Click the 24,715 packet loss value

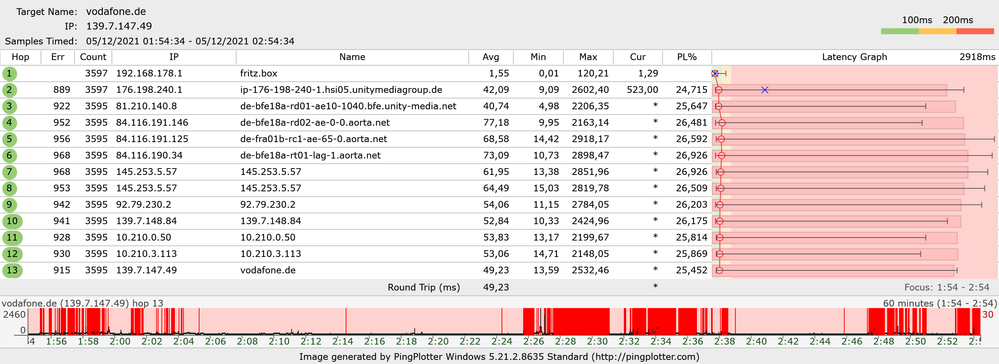691,90
